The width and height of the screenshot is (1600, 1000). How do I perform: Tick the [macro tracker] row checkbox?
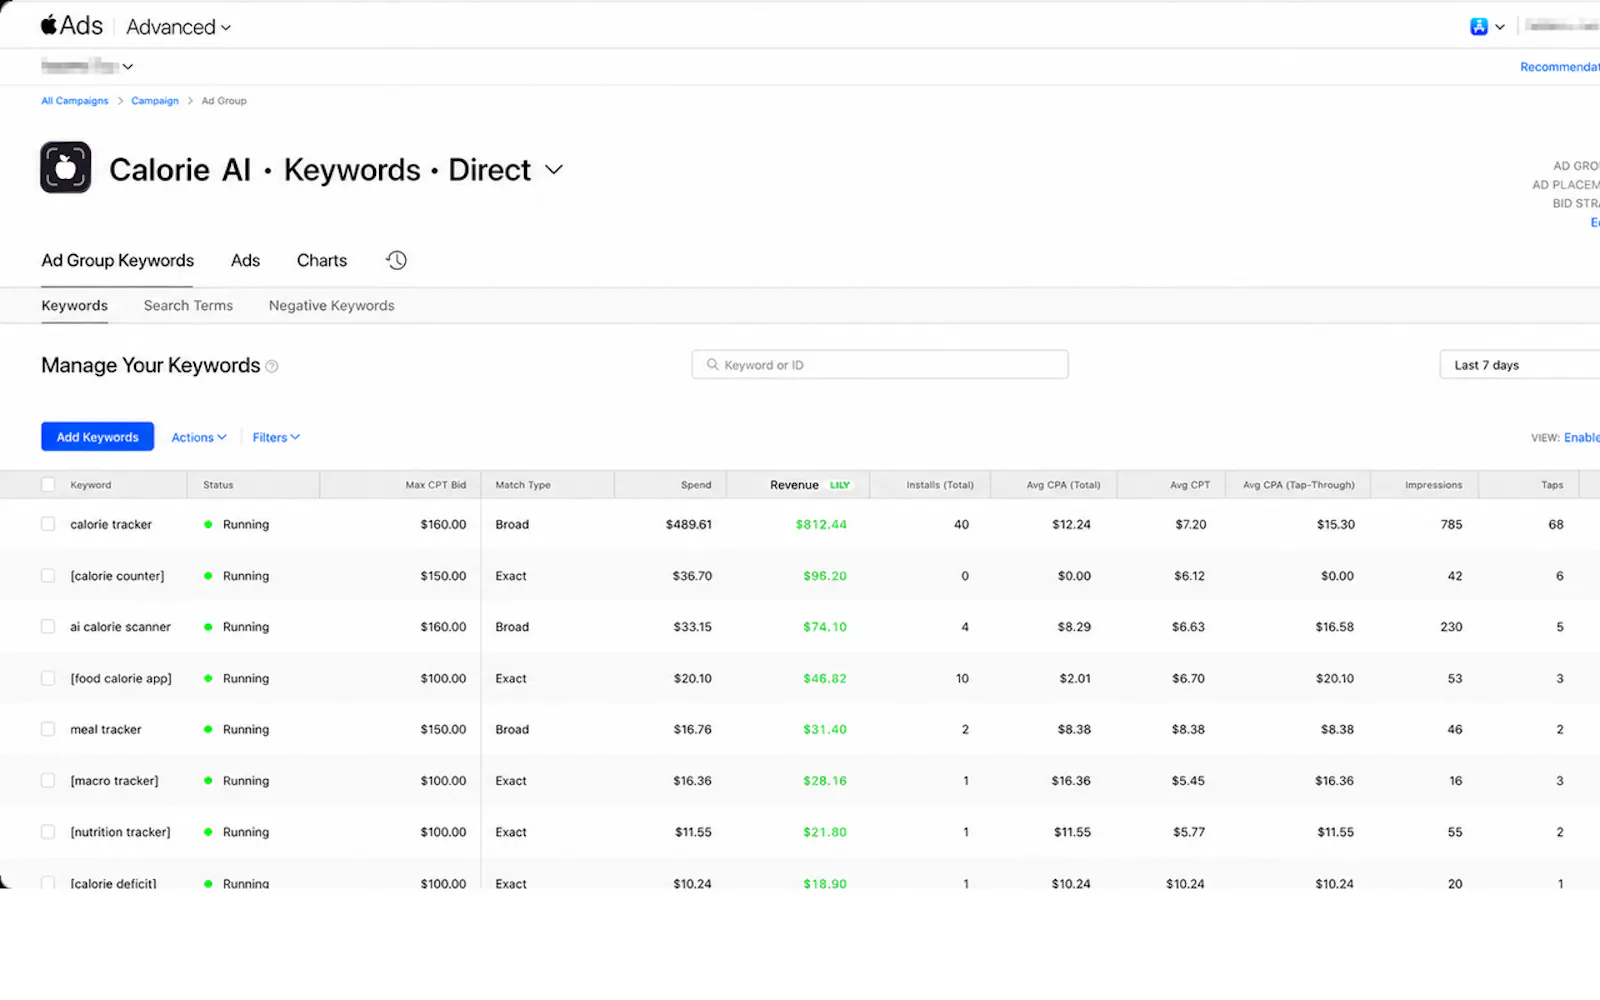click(48, 781)
